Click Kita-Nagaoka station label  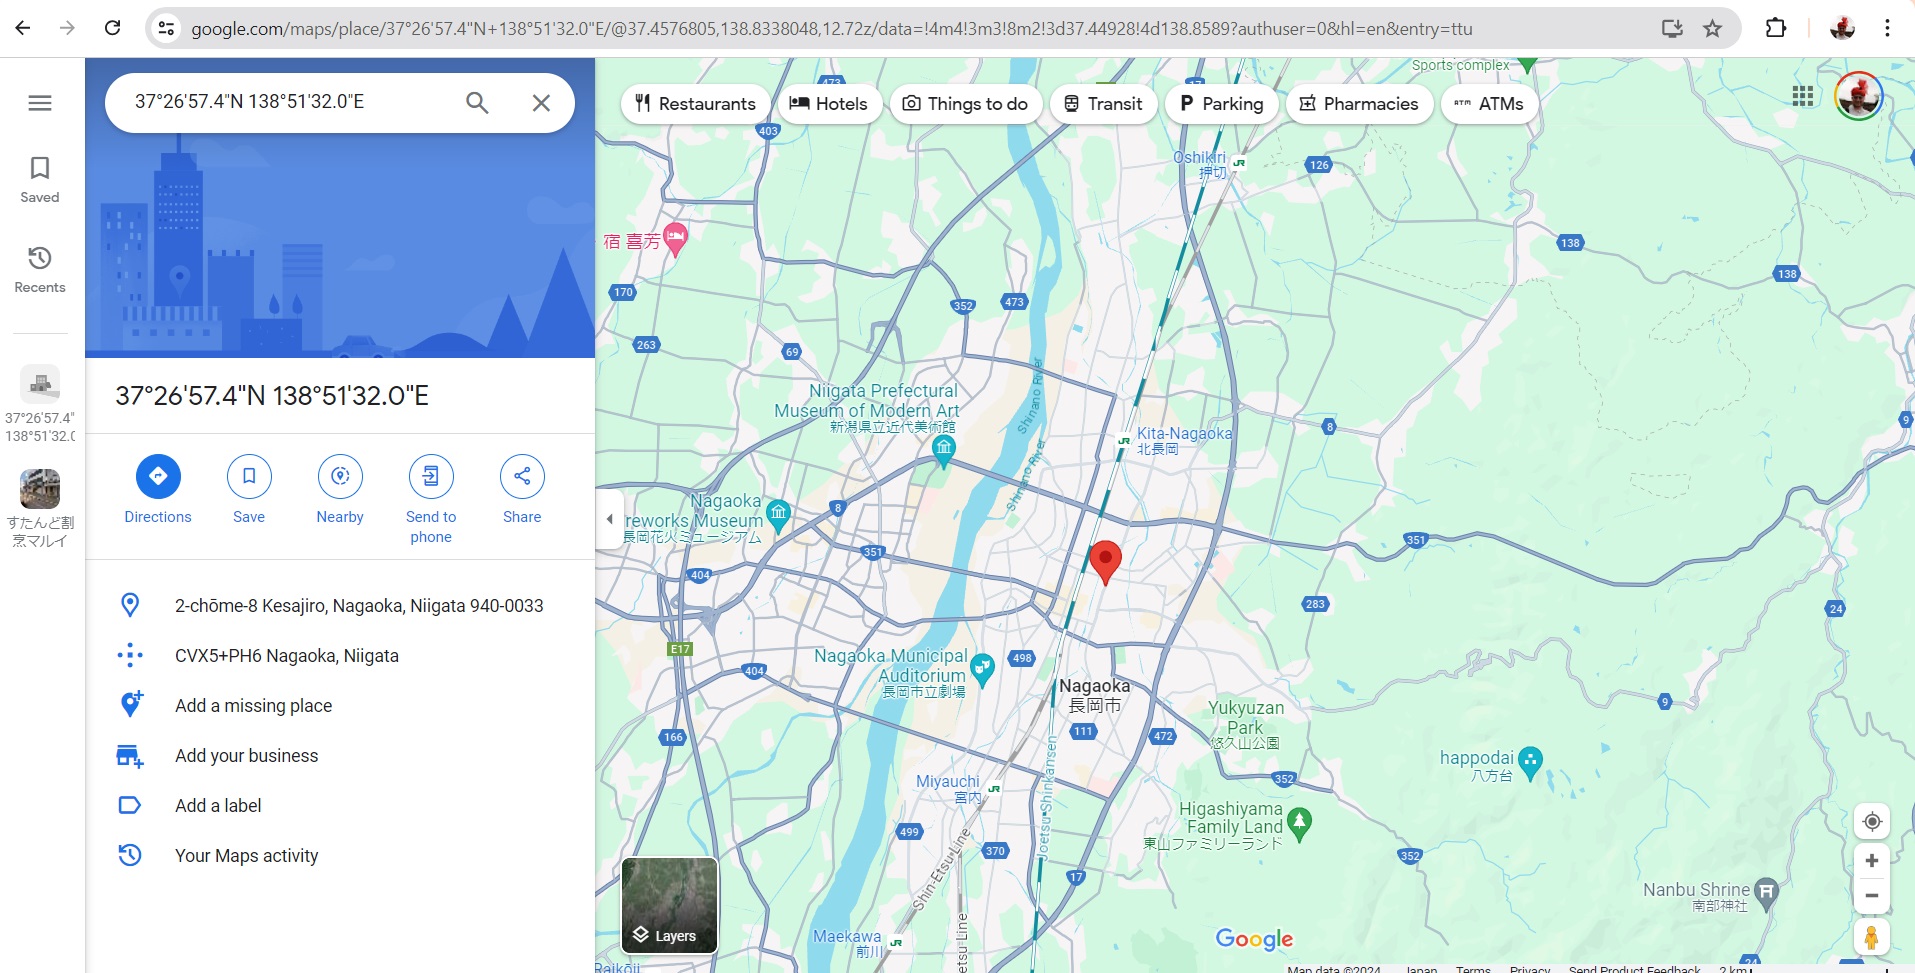tap(1183, 440)
